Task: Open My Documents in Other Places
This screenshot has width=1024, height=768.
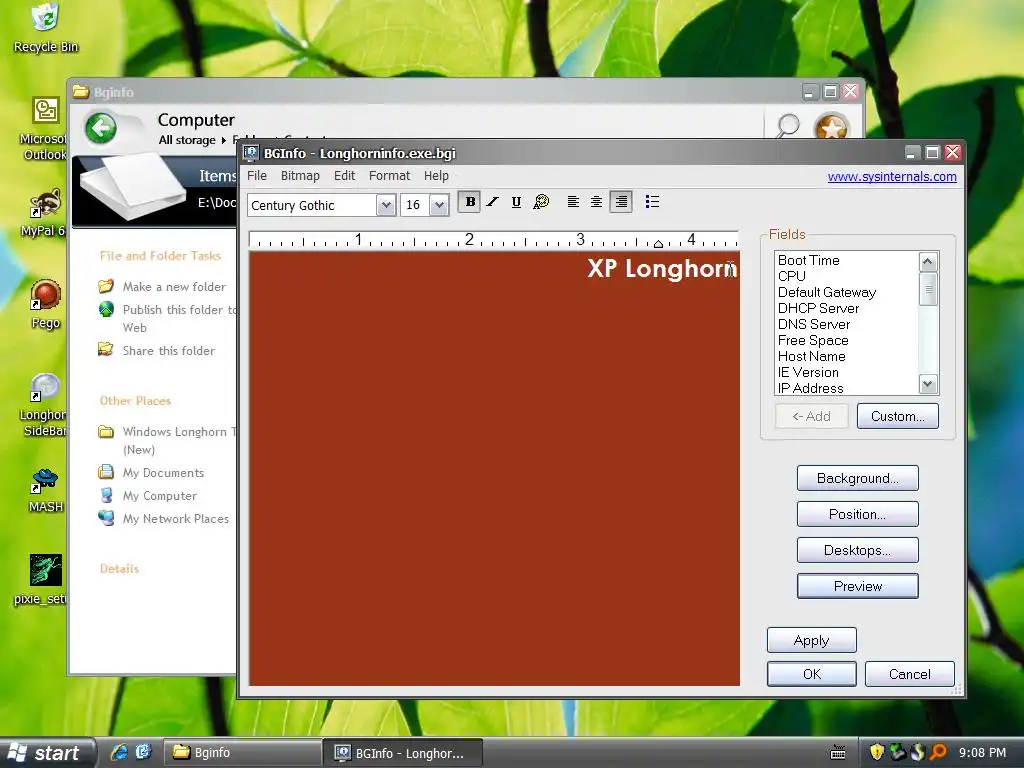Action: coord(163,473)
